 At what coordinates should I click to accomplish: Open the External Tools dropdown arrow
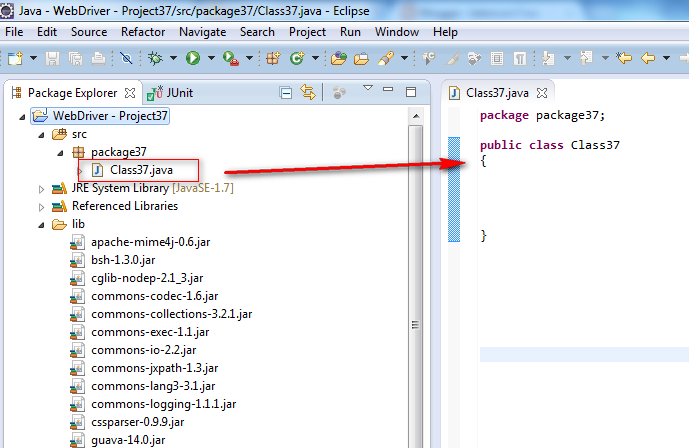point(249,58)
